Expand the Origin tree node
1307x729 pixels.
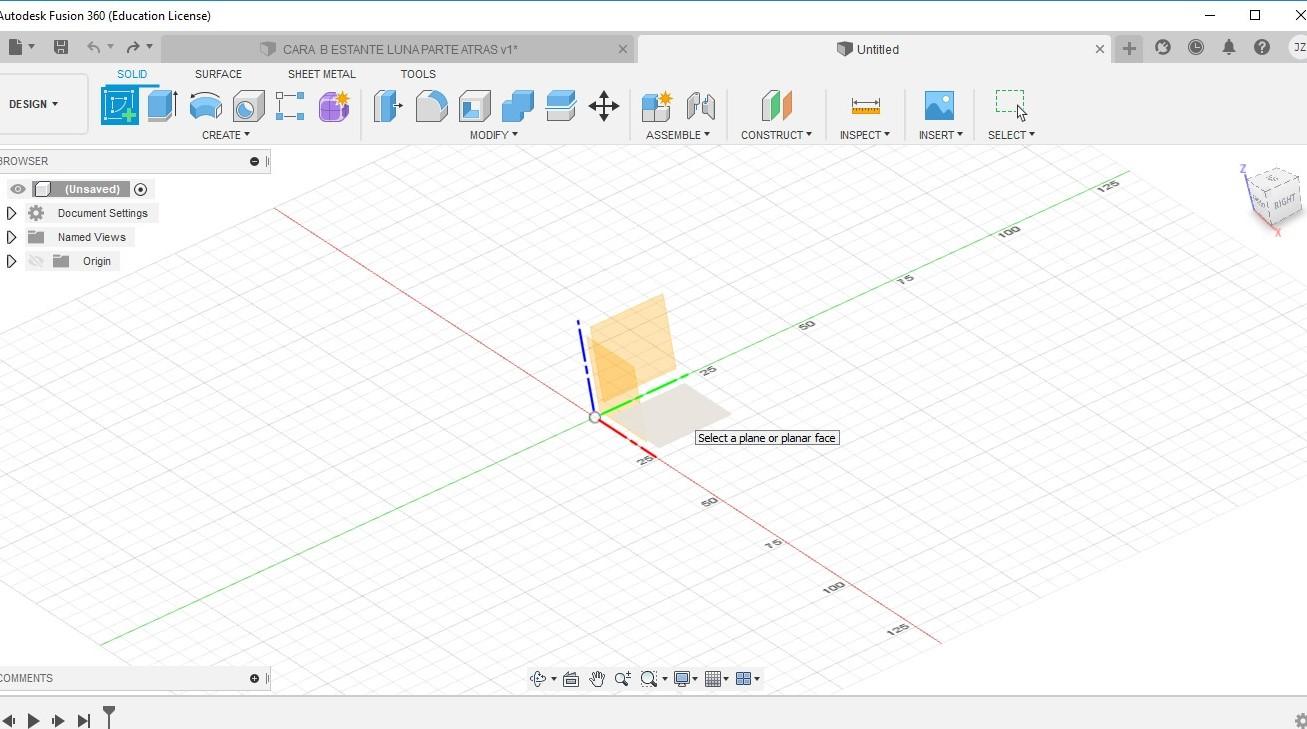point(11,261)
